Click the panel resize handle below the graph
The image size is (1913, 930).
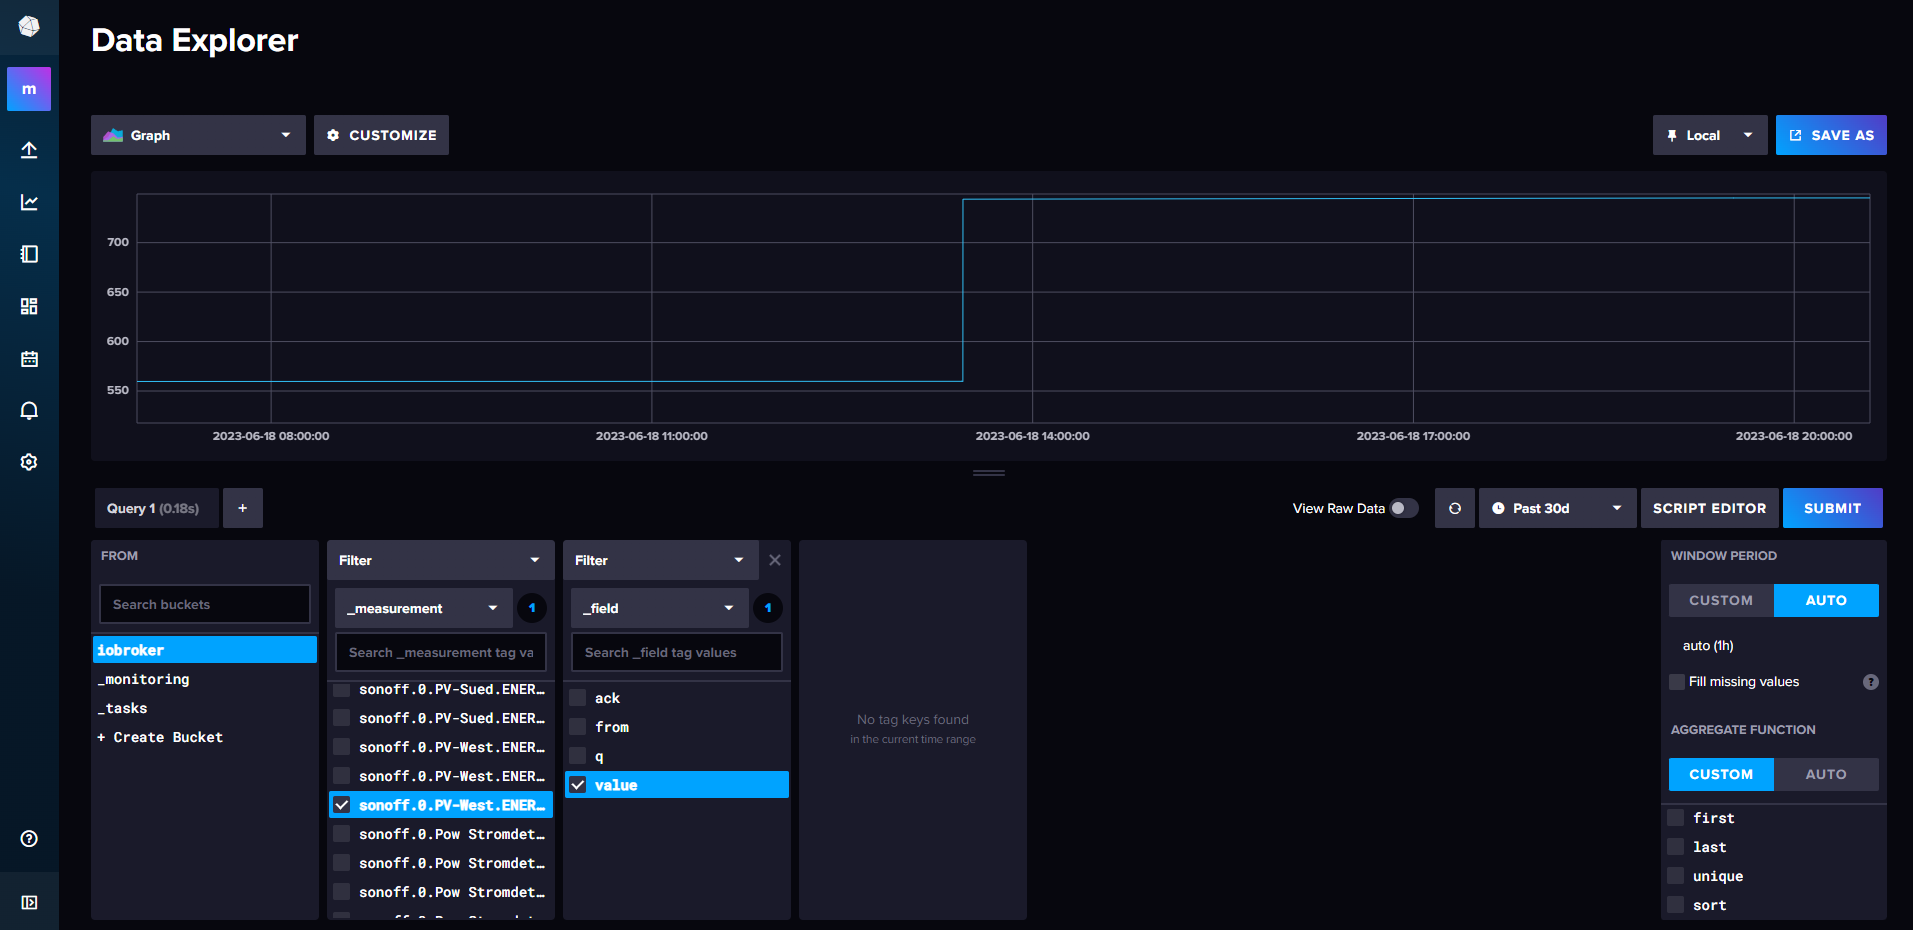tap(989, 473)
